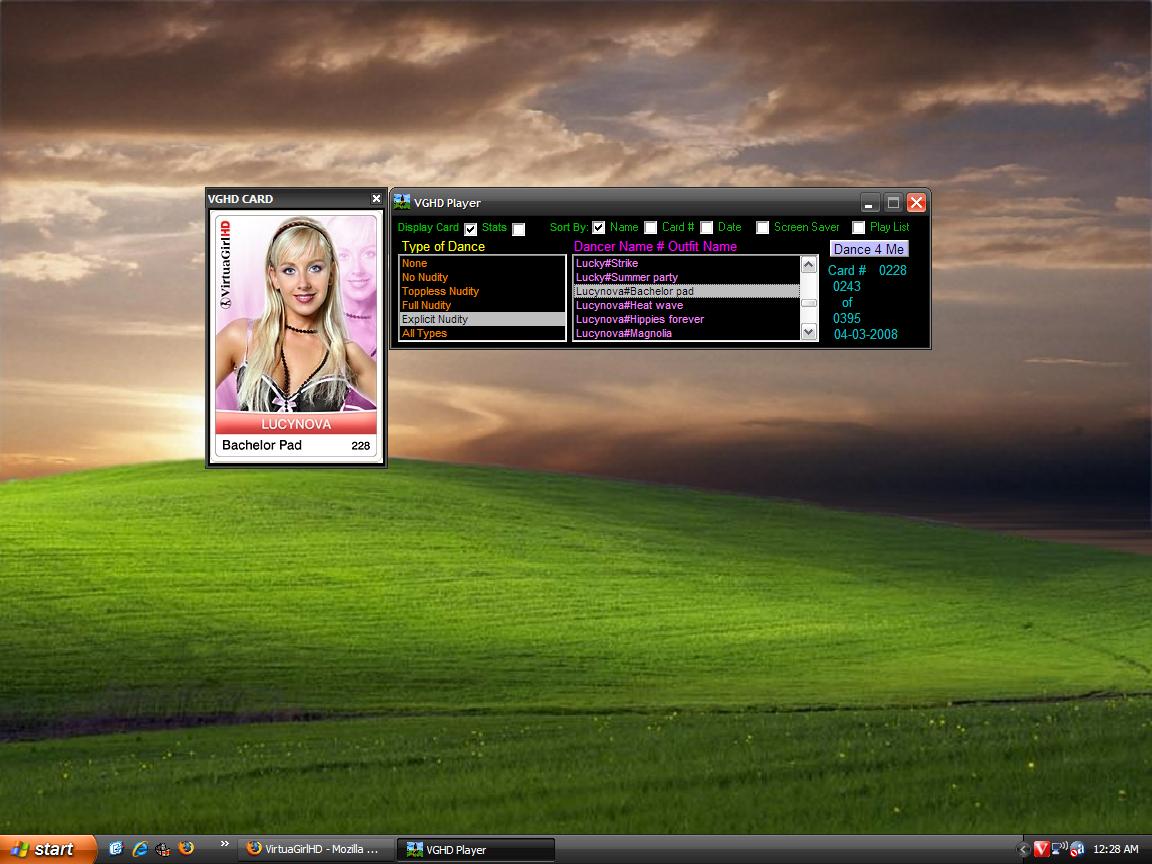Image resolution: width=1152 pixels, height=864 pixels.
Task: Close the VGHD CARD window
Action: tap(376, 198)
